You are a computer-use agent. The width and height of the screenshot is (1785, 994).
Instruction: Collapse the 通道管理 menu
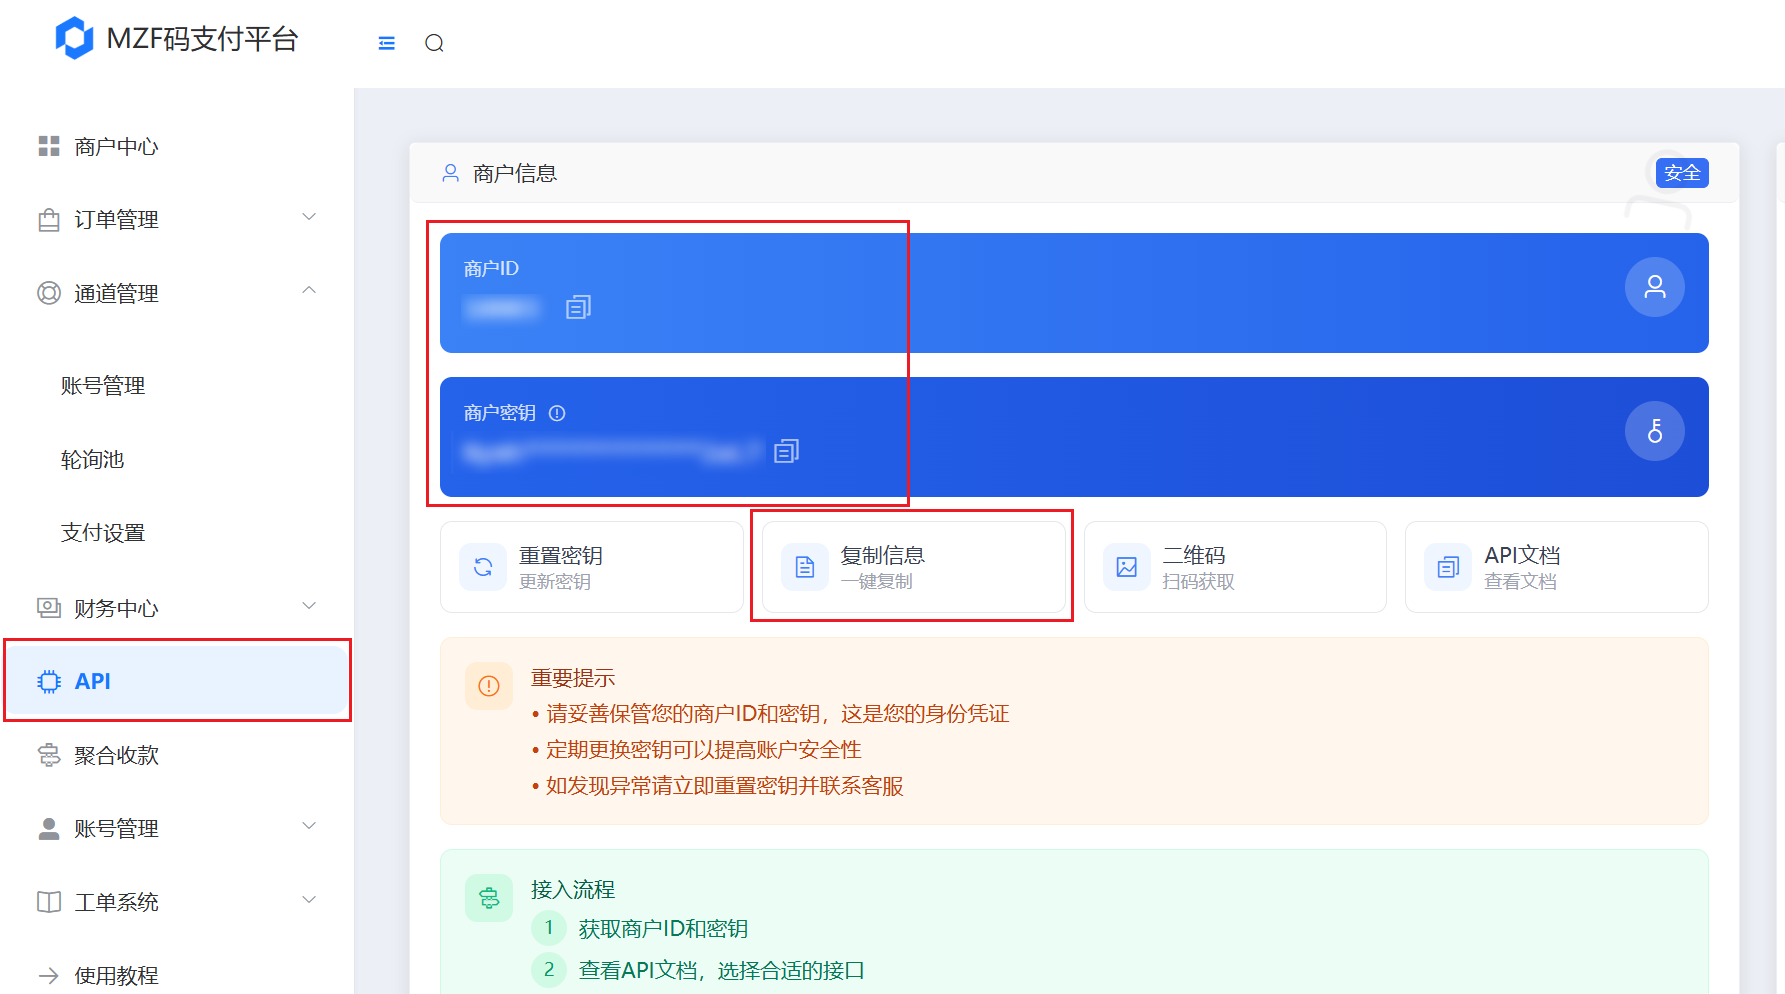point(178,293)
